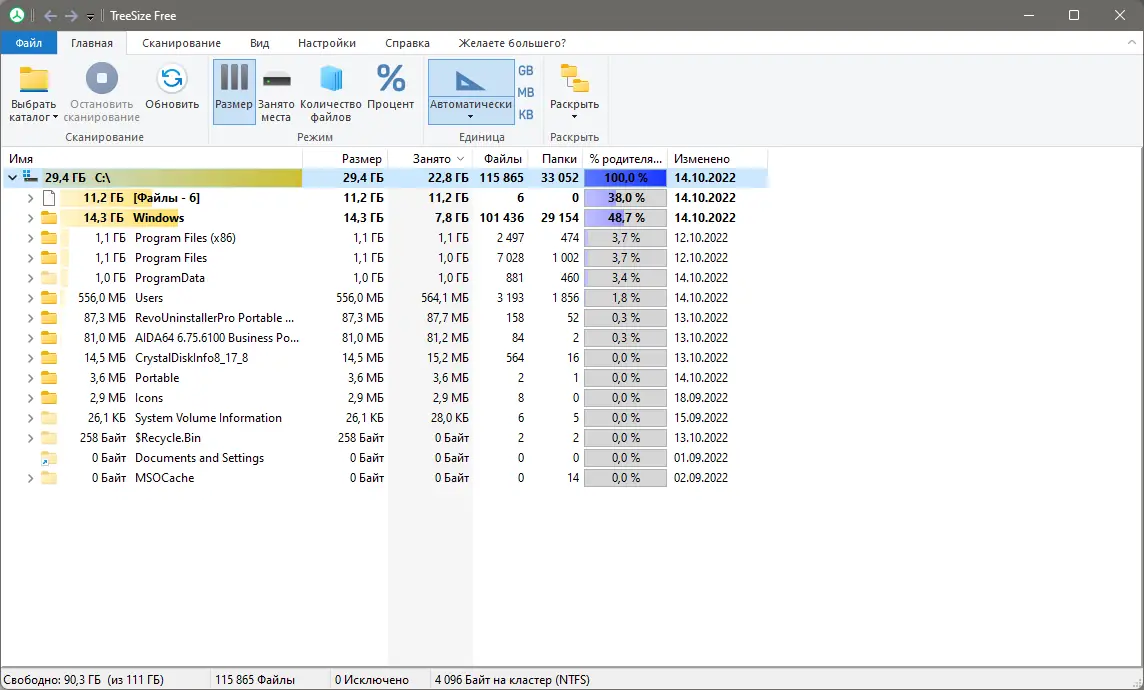The width and height of the screenshot is (1144, 690).
Task: Open the quick access toolbar dropdown
Action: (x=90, y=17)
